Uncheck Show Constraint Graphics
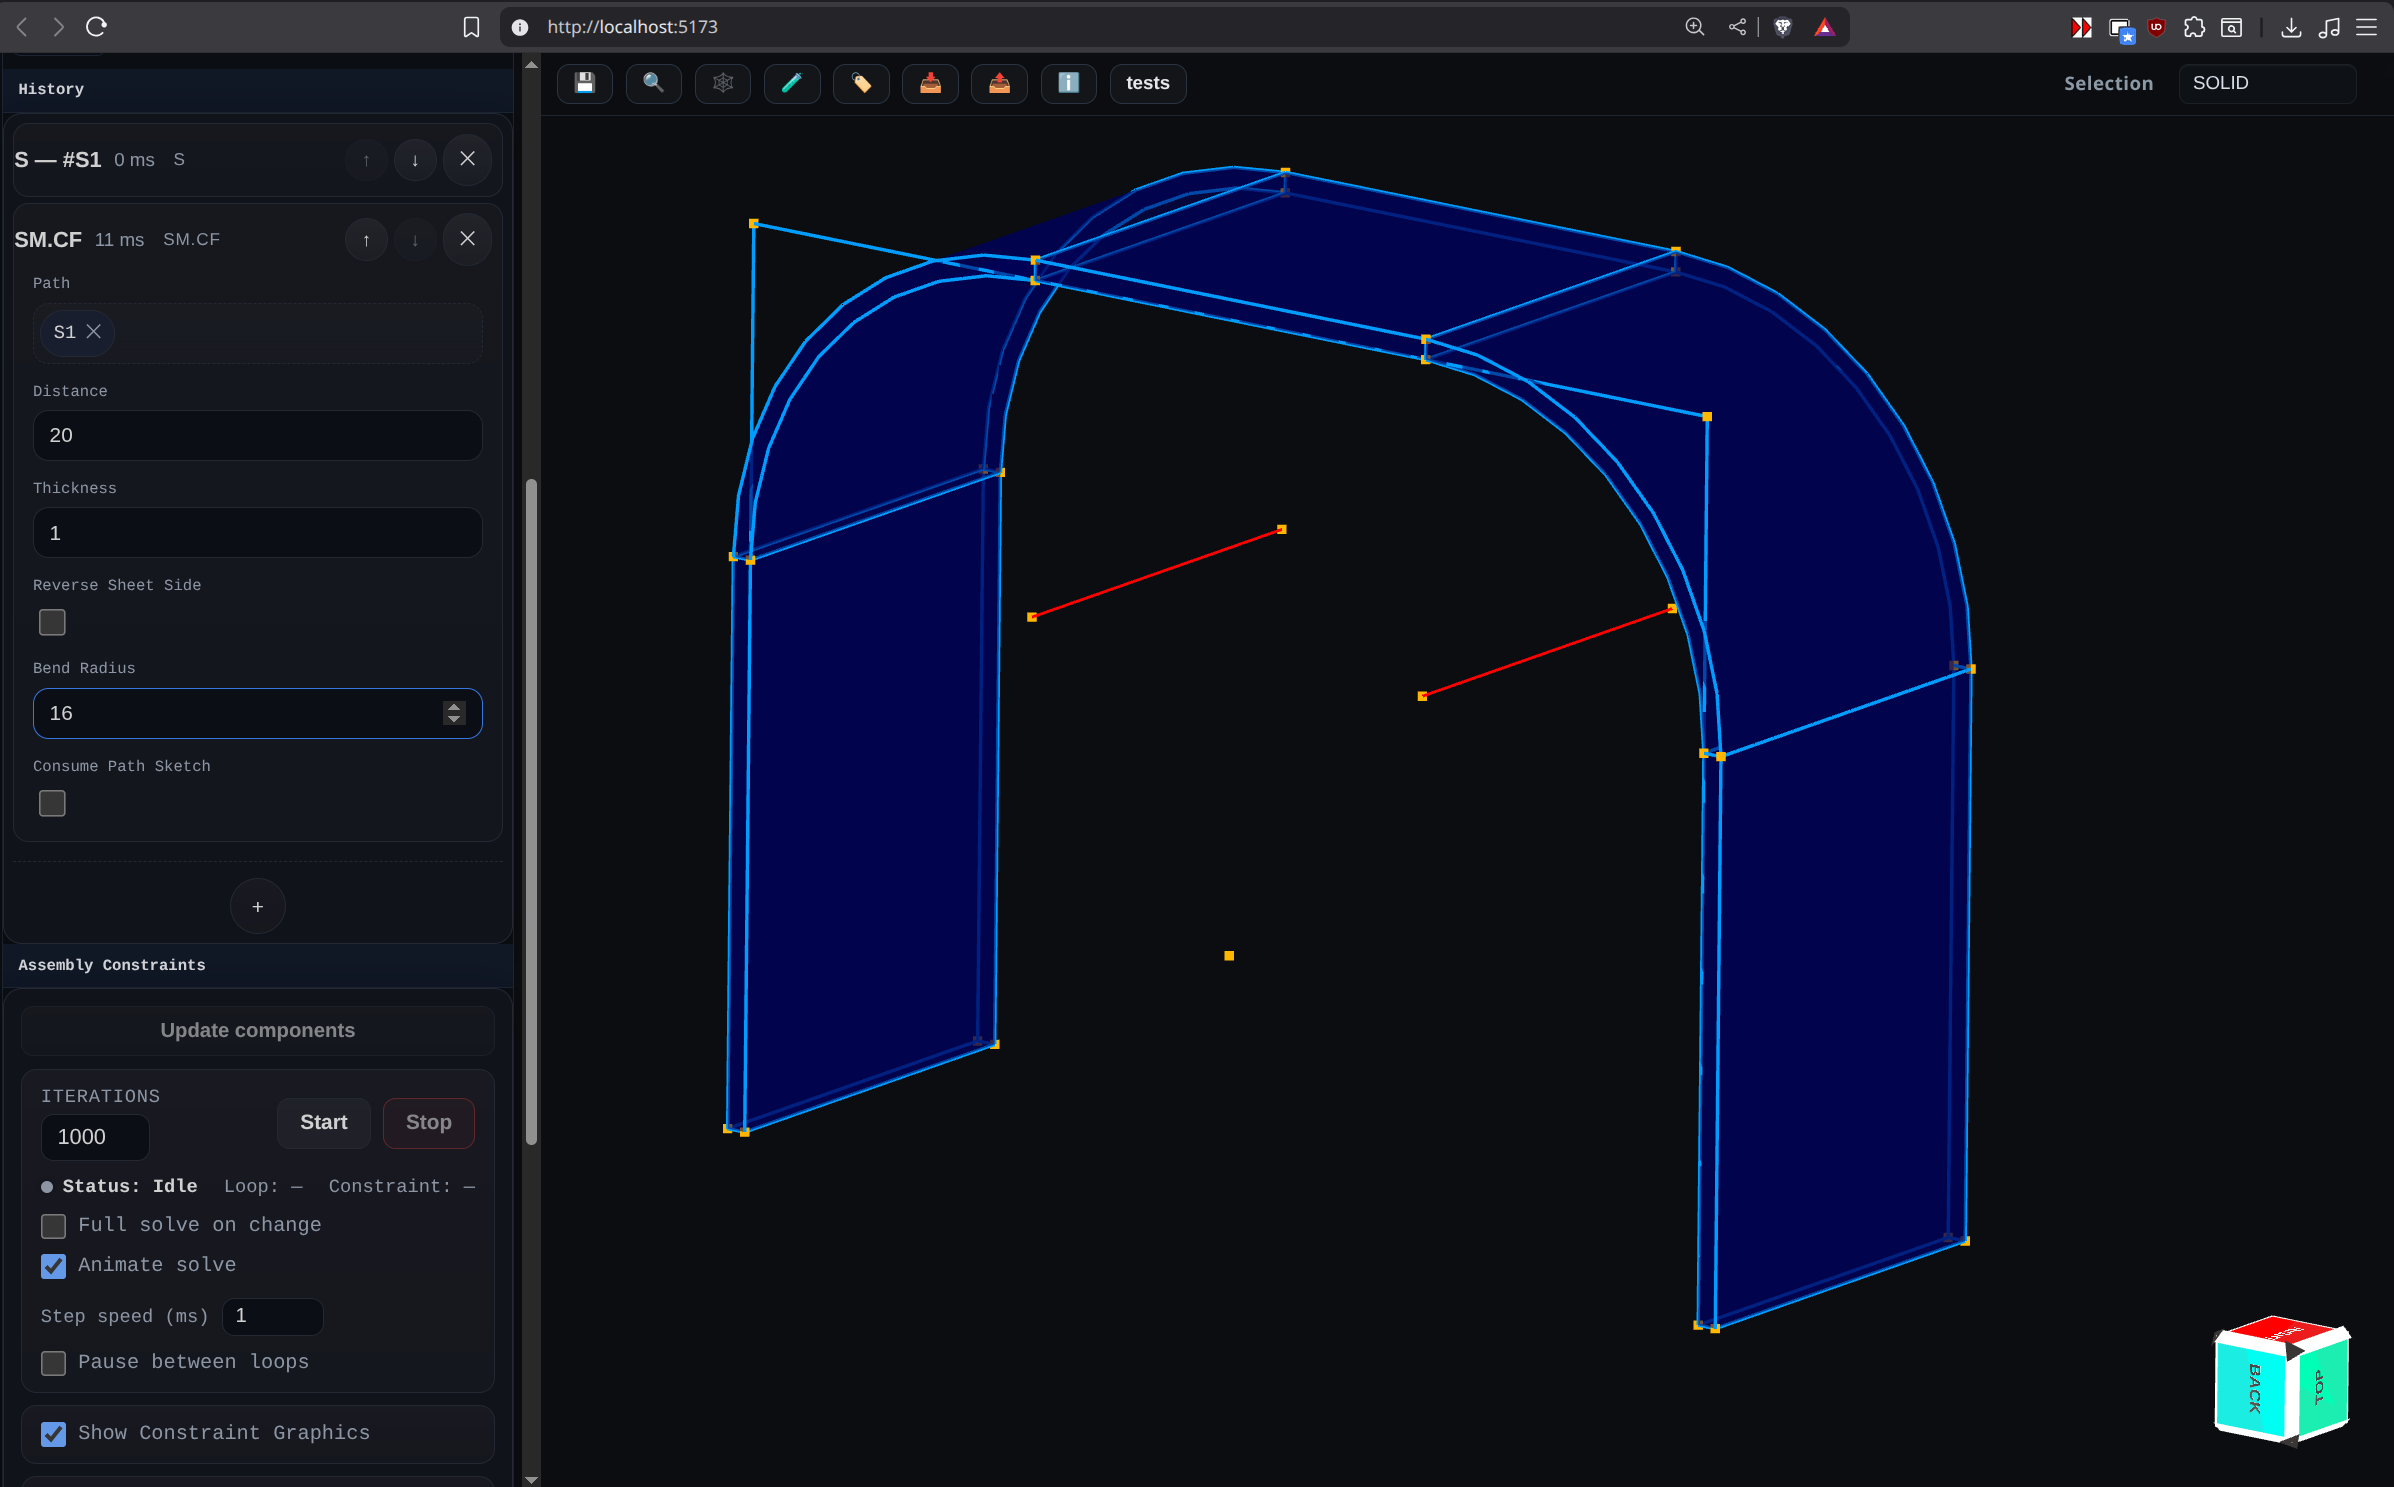This screenshot has height=1487, width=2394. [x=53, y=1434]
